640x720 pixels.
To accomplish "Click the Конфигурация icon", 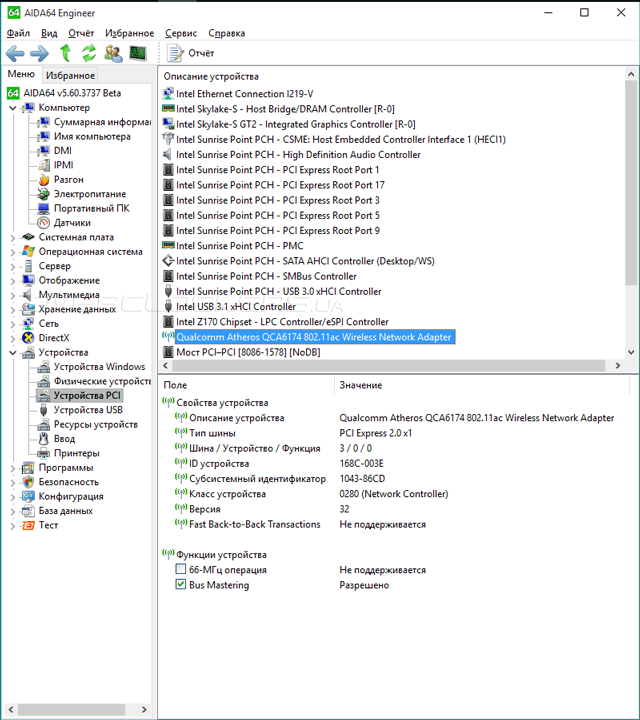I will [x=28, y=496].
